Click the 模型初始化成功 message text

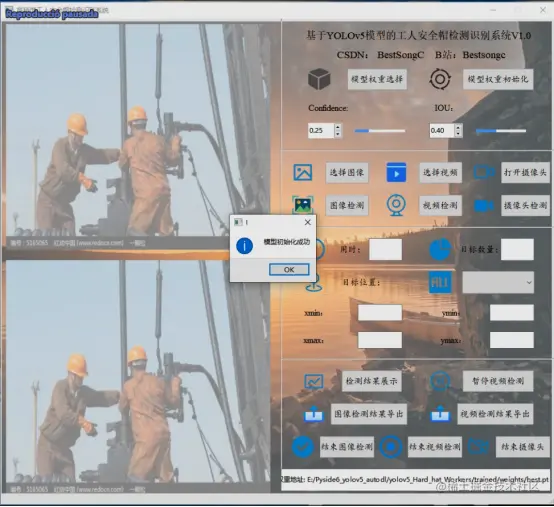tap(287, 242)
